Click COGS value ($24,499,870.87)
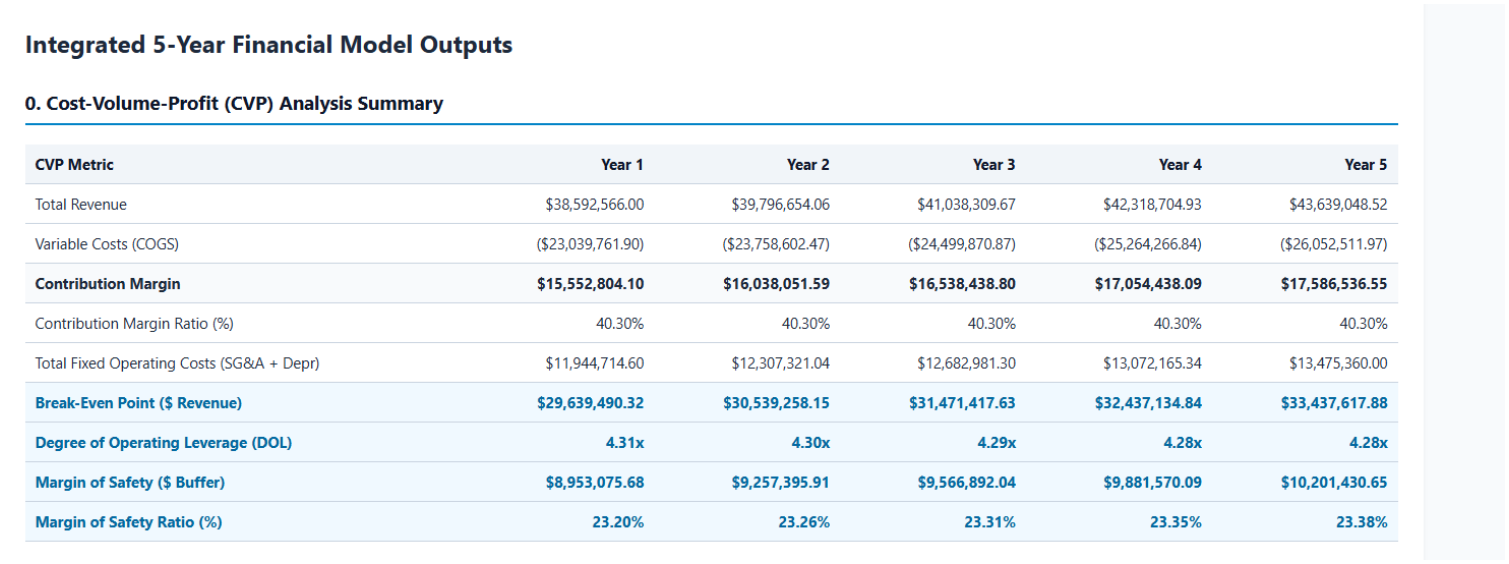 [x=962, y=244]
